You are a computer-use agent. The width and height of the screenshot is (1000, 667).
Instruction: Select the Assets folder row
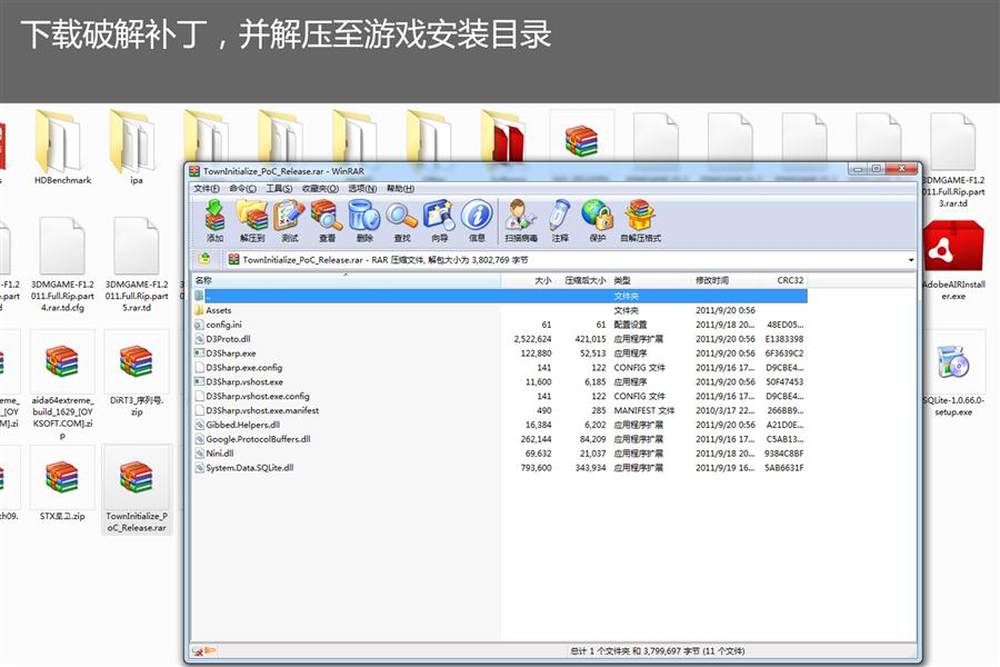500,311
